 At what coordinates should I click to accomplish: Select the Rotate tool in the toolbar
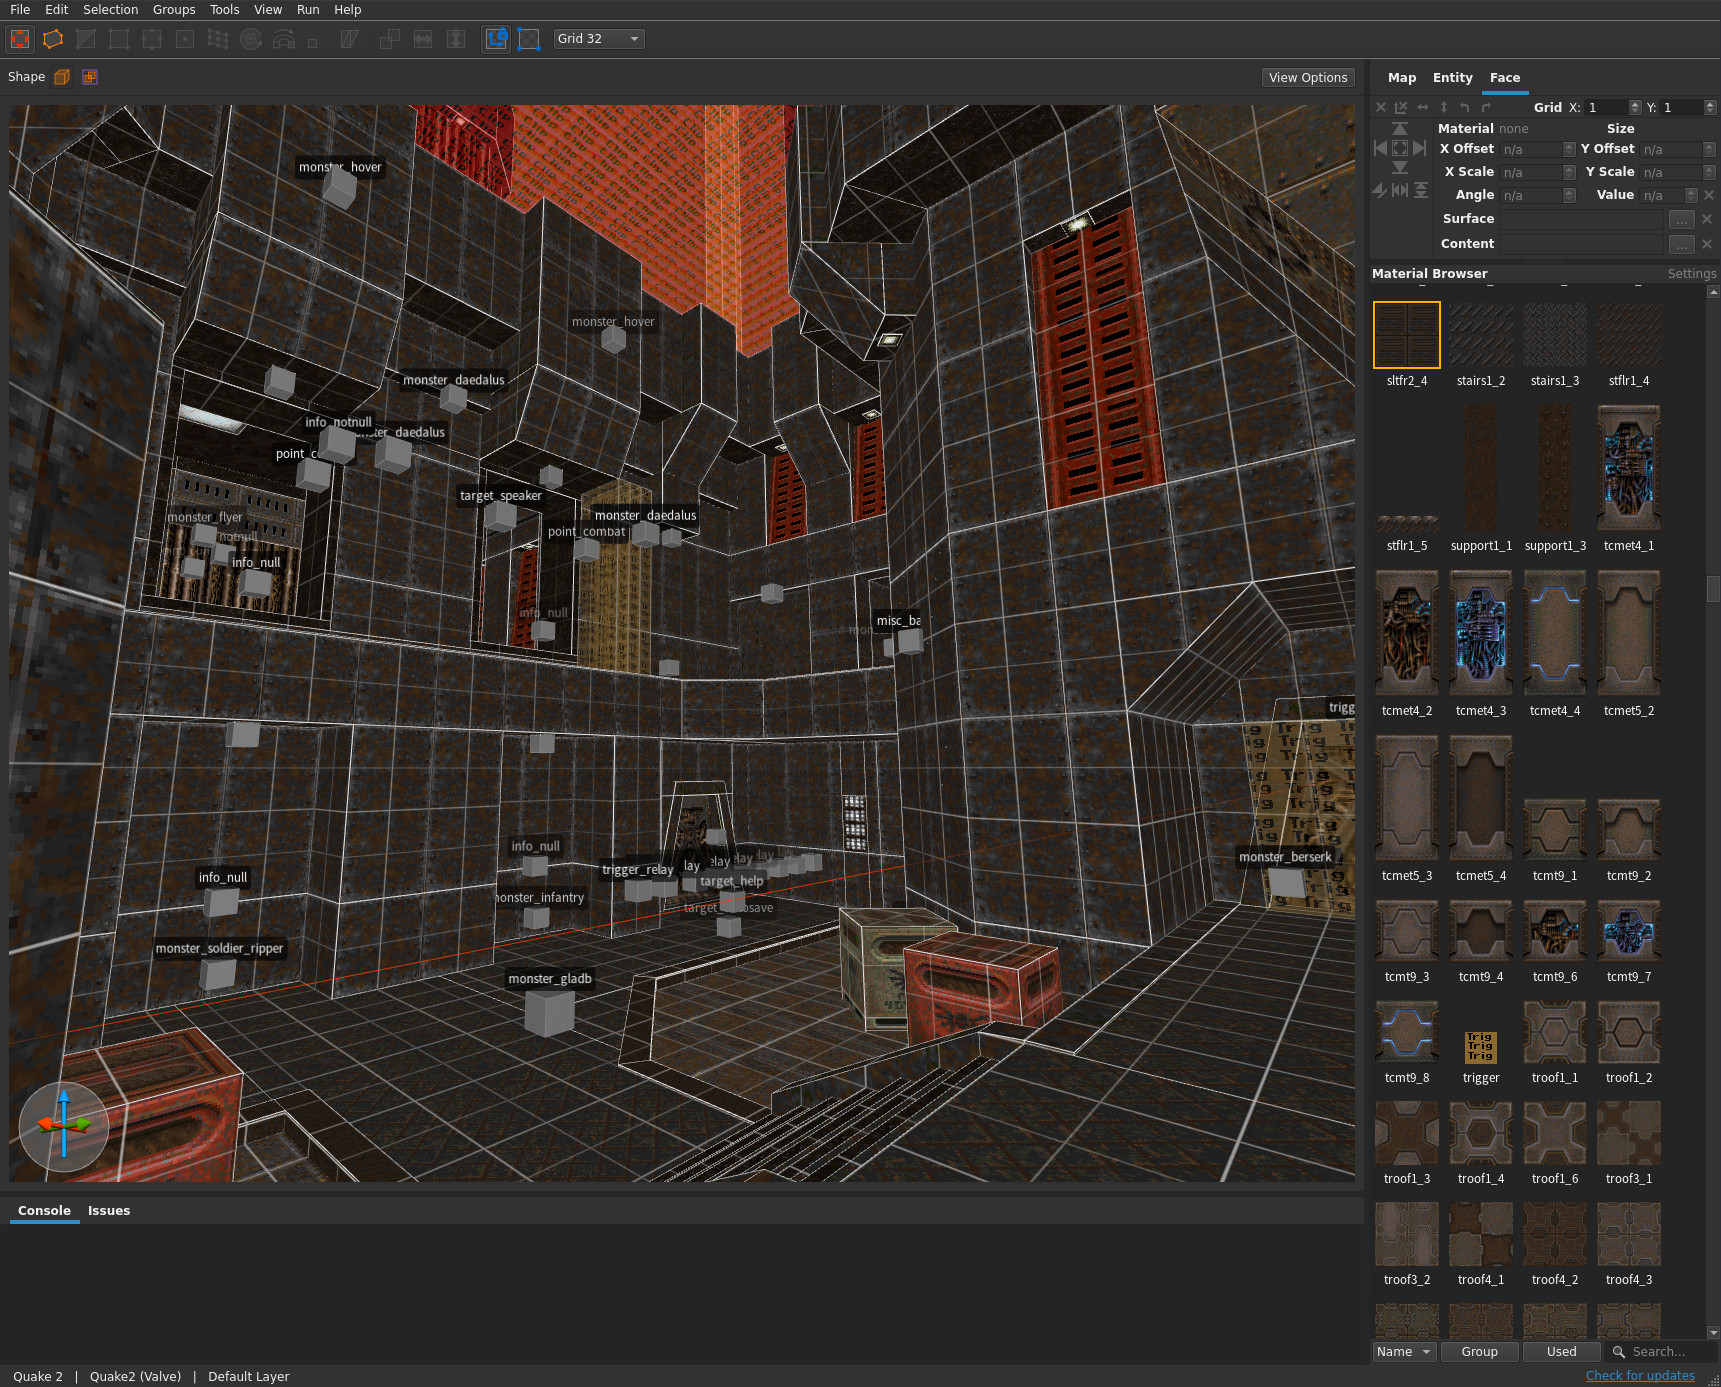(x=251, y=39)
